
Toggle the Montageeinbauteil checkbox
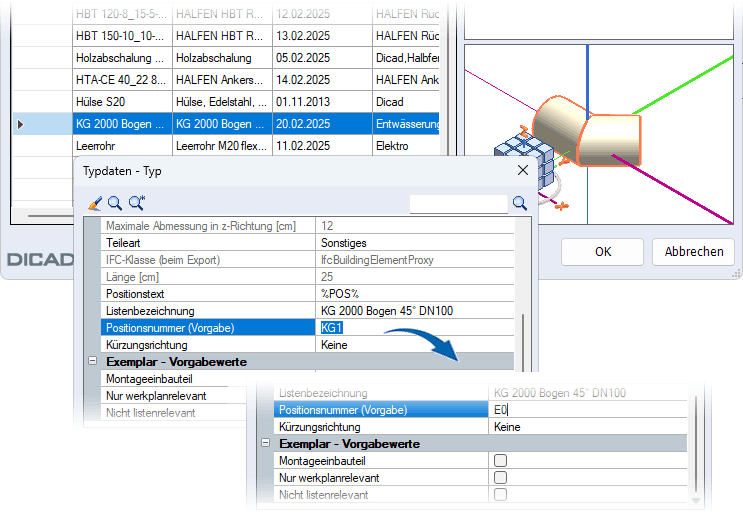[500, 461]
